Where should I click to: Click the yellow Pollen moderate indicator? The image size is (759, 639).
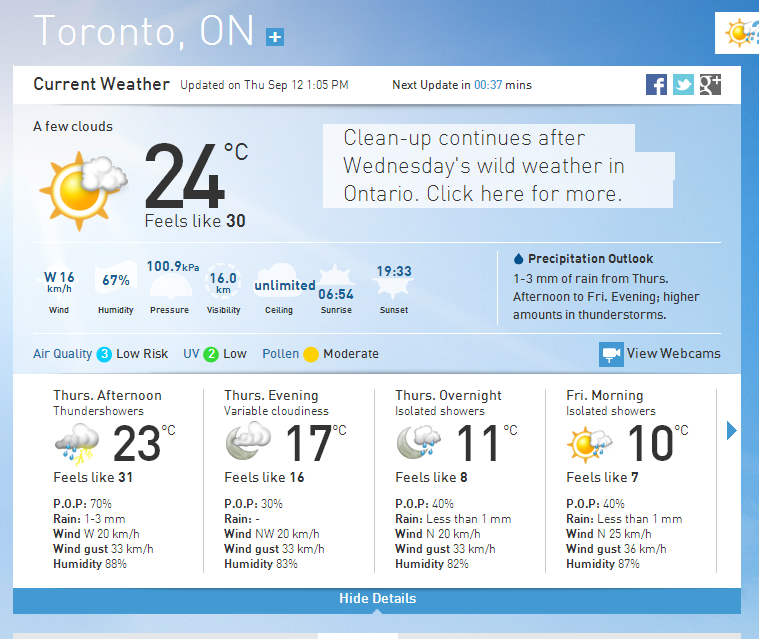pyautogui.click(x=311, y=354)
